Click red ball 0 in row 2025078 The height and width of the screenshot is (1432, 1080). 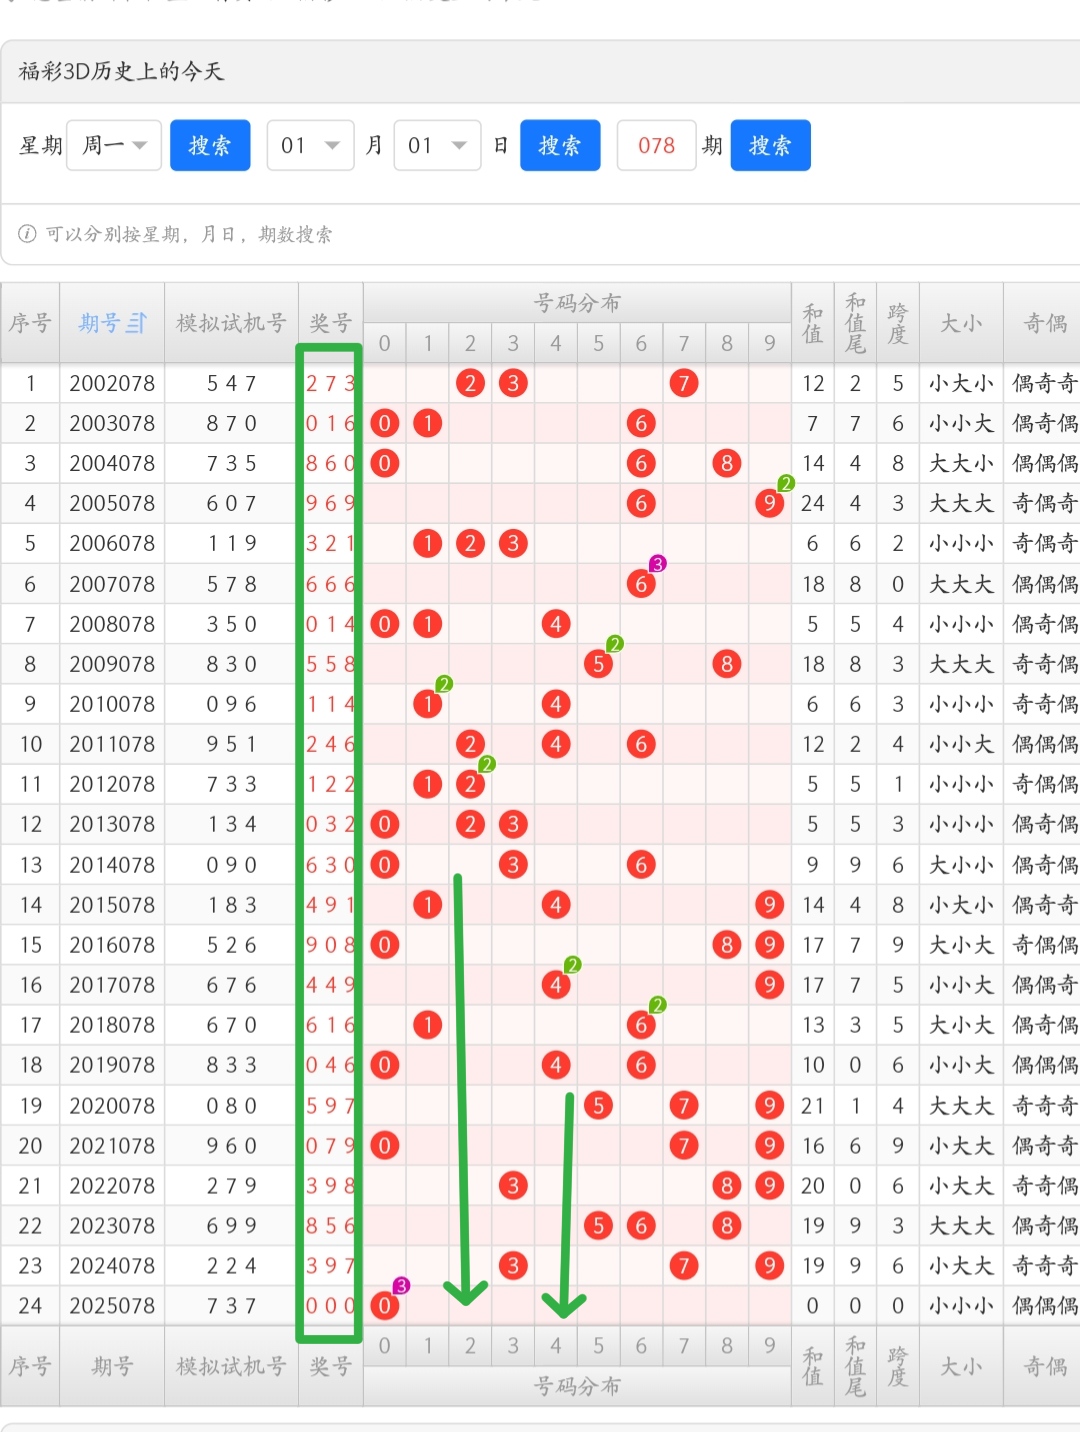click(x=384, y=1305)
